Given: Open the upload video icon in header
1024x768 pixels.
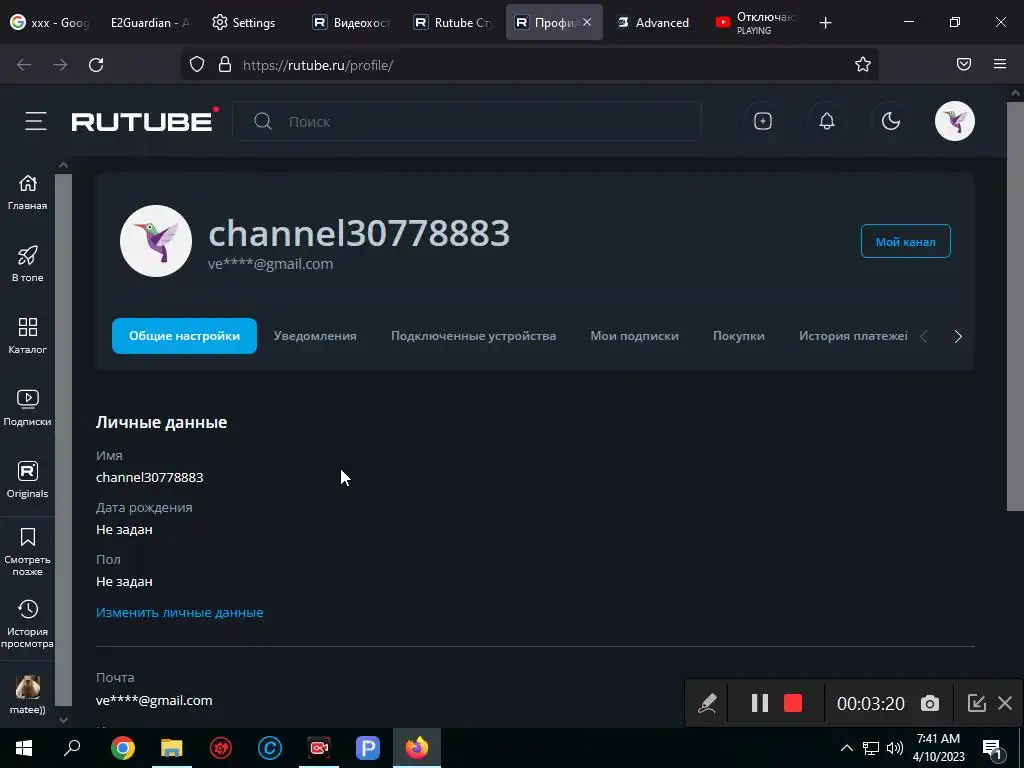Looking at the screenshot, I should pos(763,121).
